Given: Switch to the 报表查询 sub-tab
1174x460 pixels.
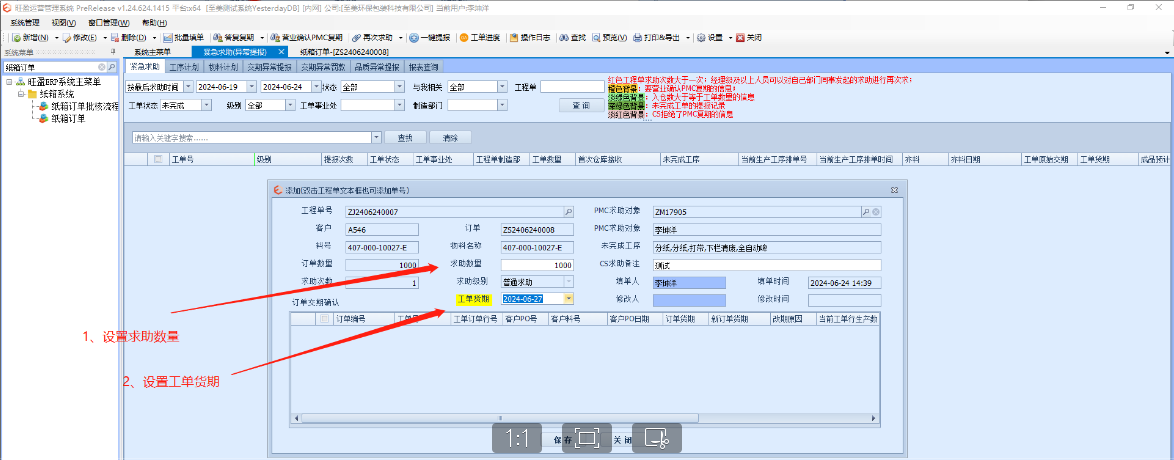Looking at the screenshot, I should [425, 67].
